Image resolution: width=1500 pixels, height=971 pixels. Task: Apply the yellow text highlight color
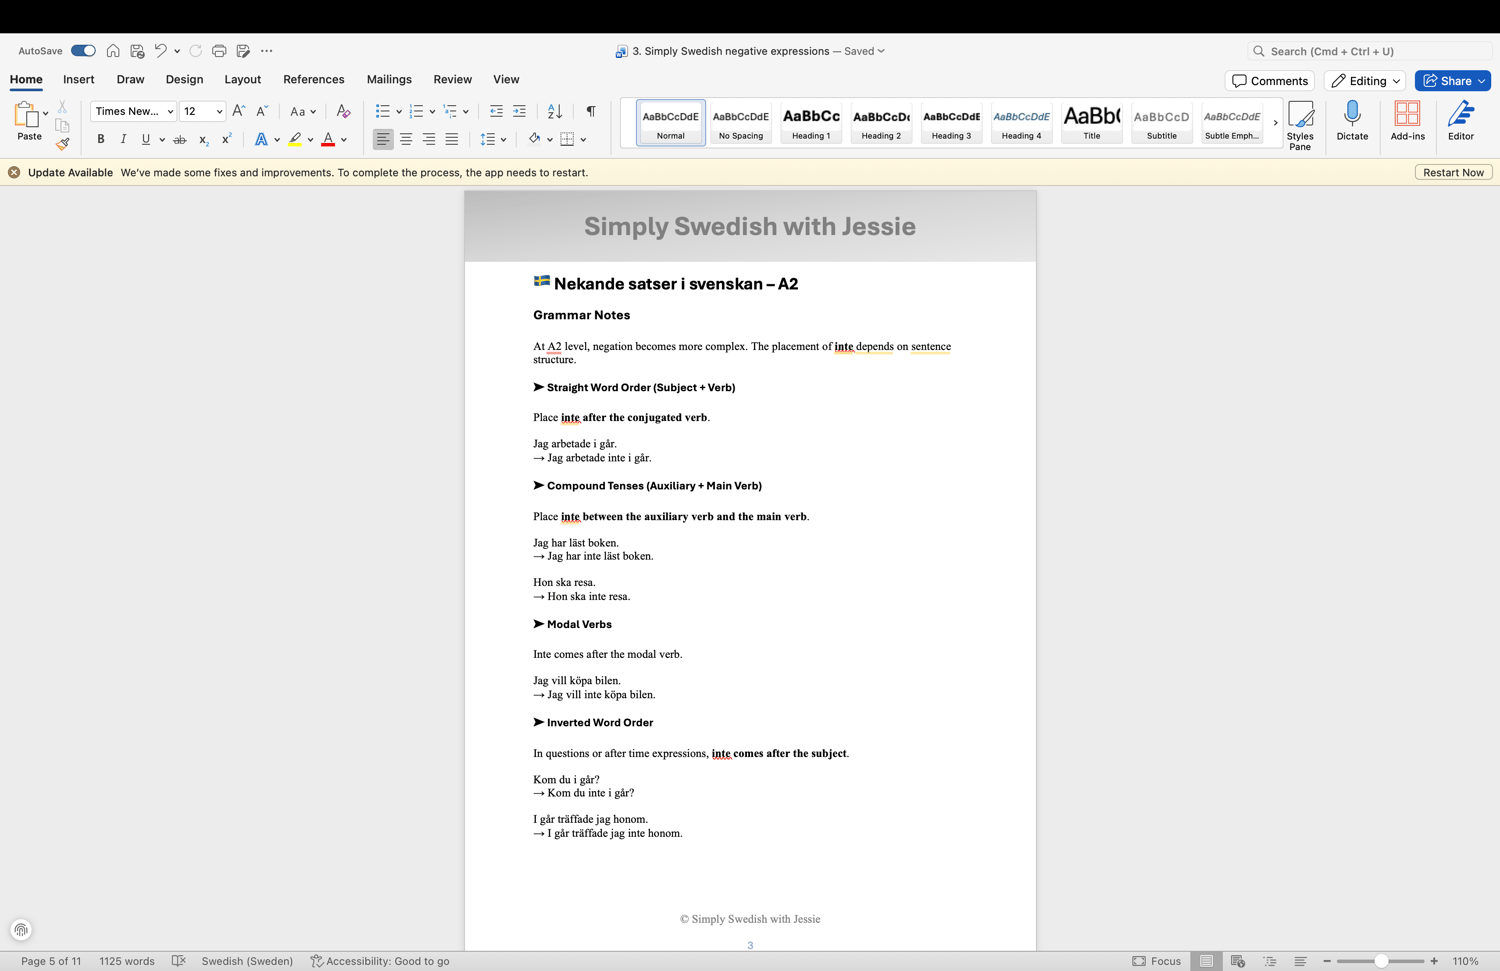click(295, 140)
